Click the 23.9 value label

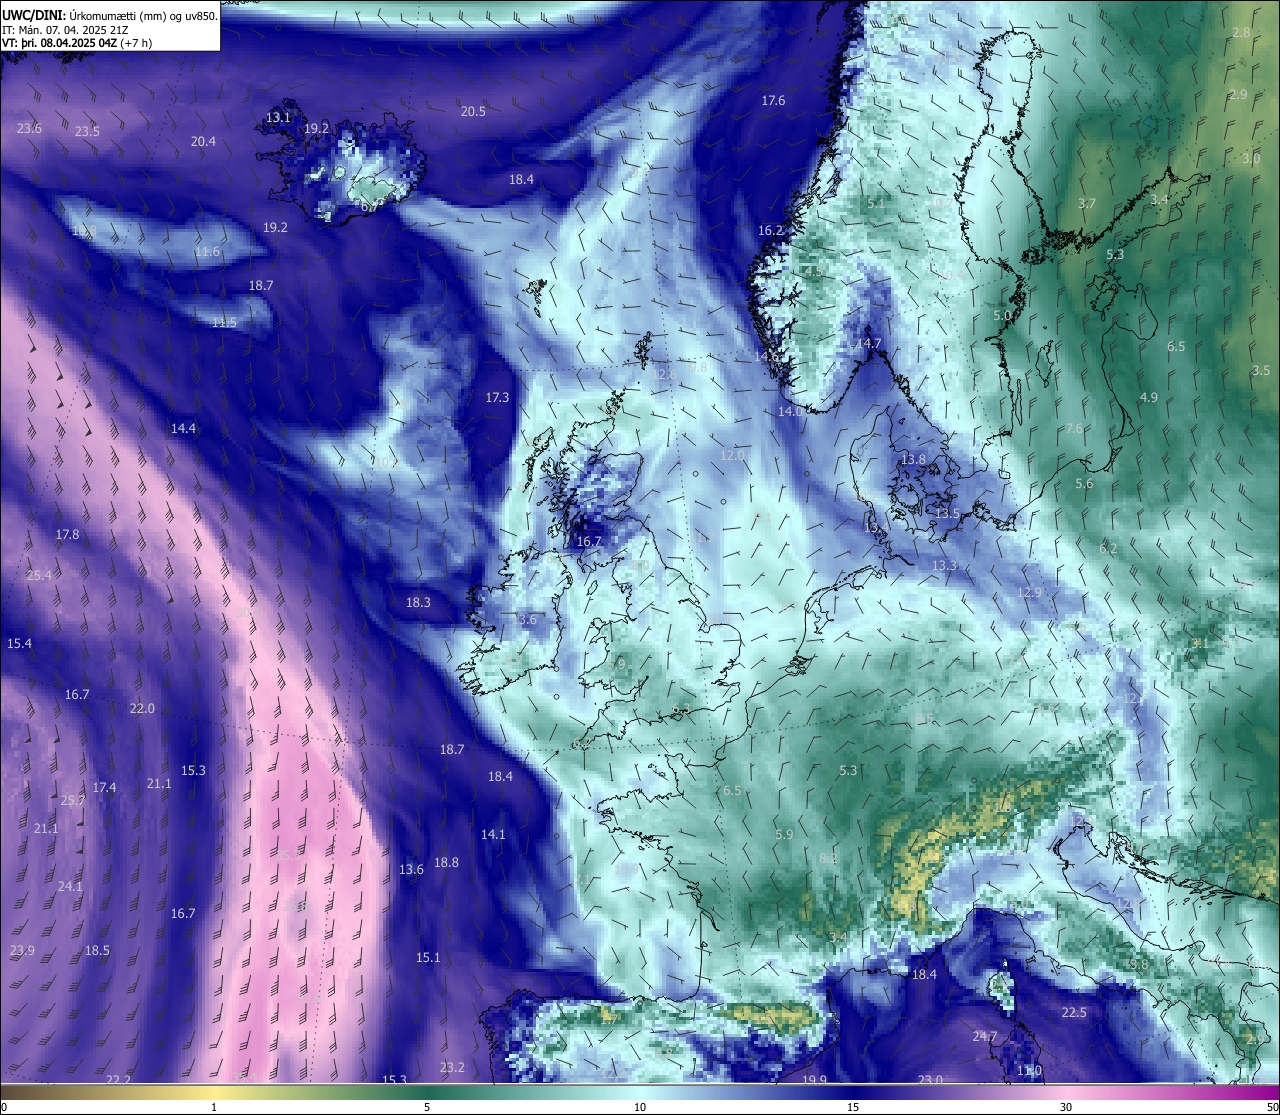[22, 951]
